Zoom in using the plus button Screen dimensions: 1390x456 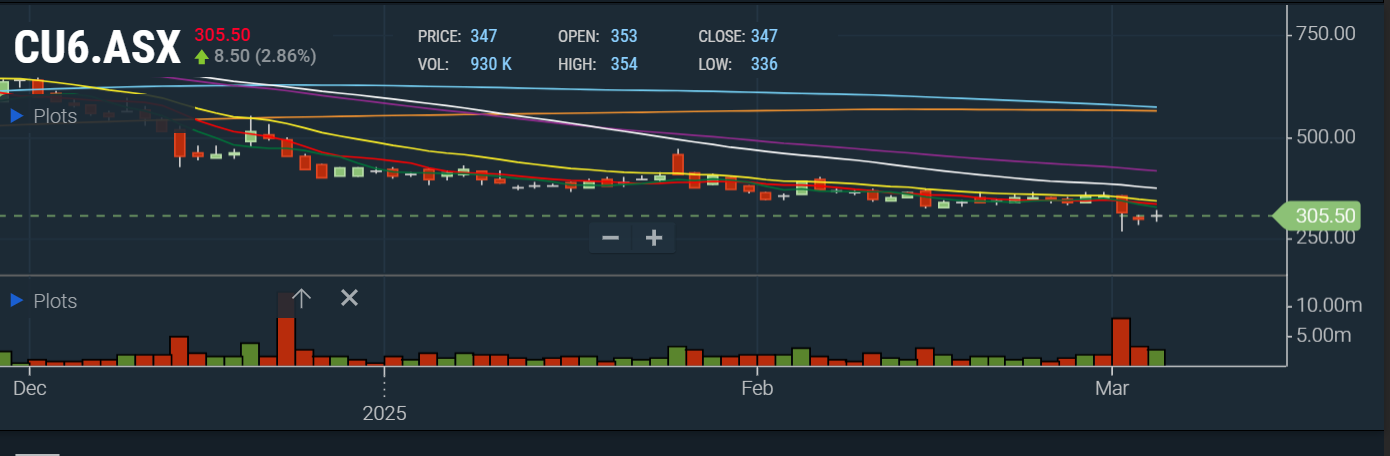pos(654,238)
